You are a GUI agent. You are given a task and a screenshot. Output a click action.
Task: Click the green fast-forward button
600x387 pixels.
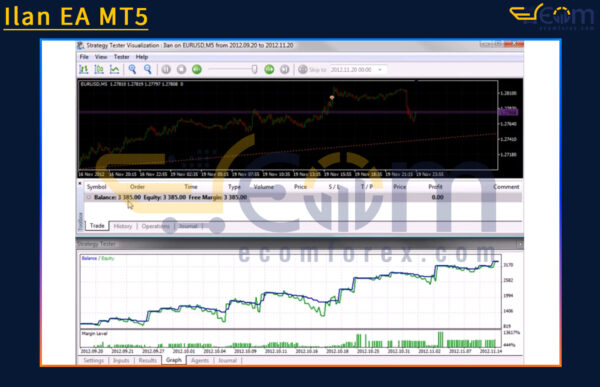tap(269, 69)
